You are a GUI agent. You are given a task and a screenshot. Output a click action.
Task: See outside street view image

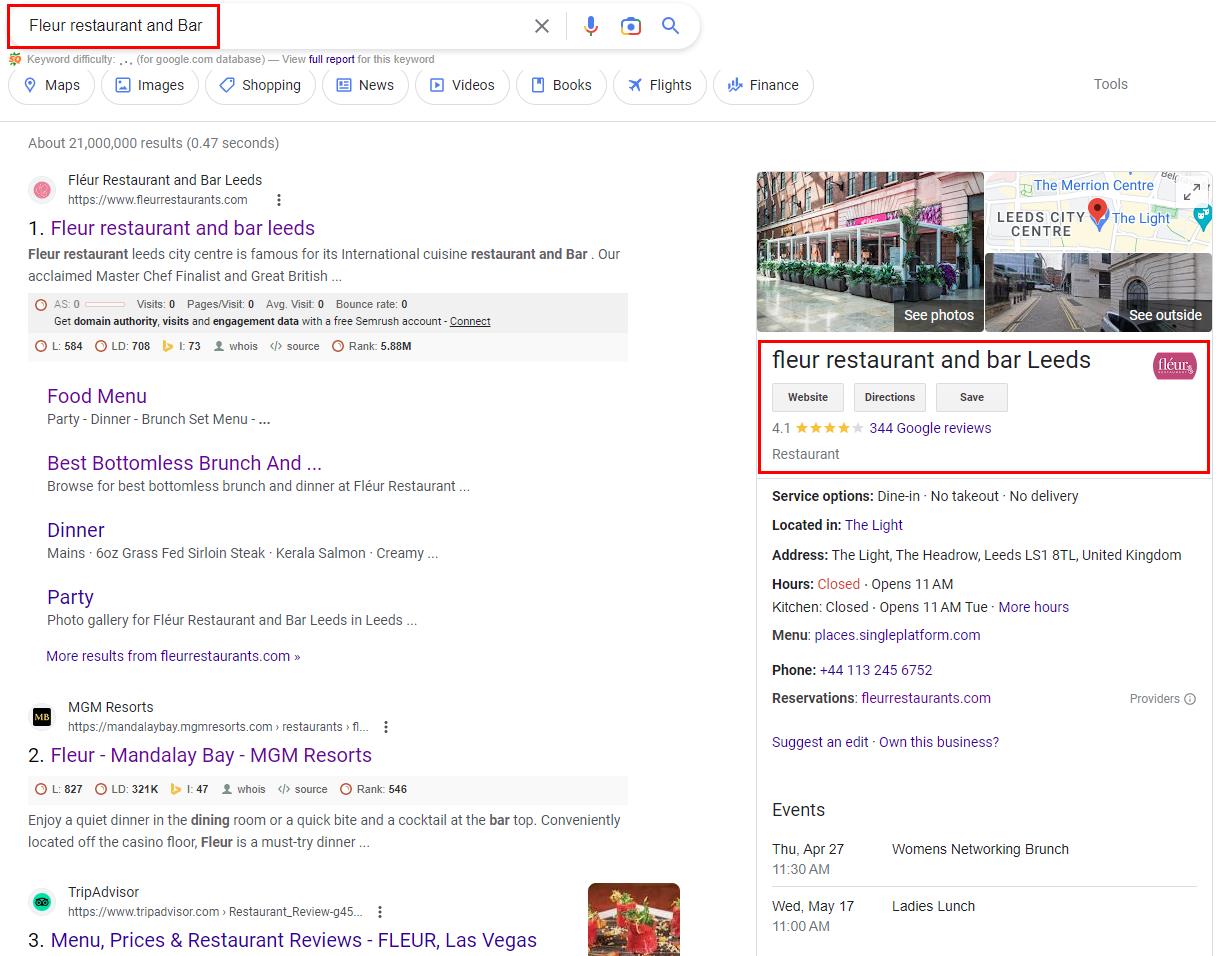pos(1099,292)
